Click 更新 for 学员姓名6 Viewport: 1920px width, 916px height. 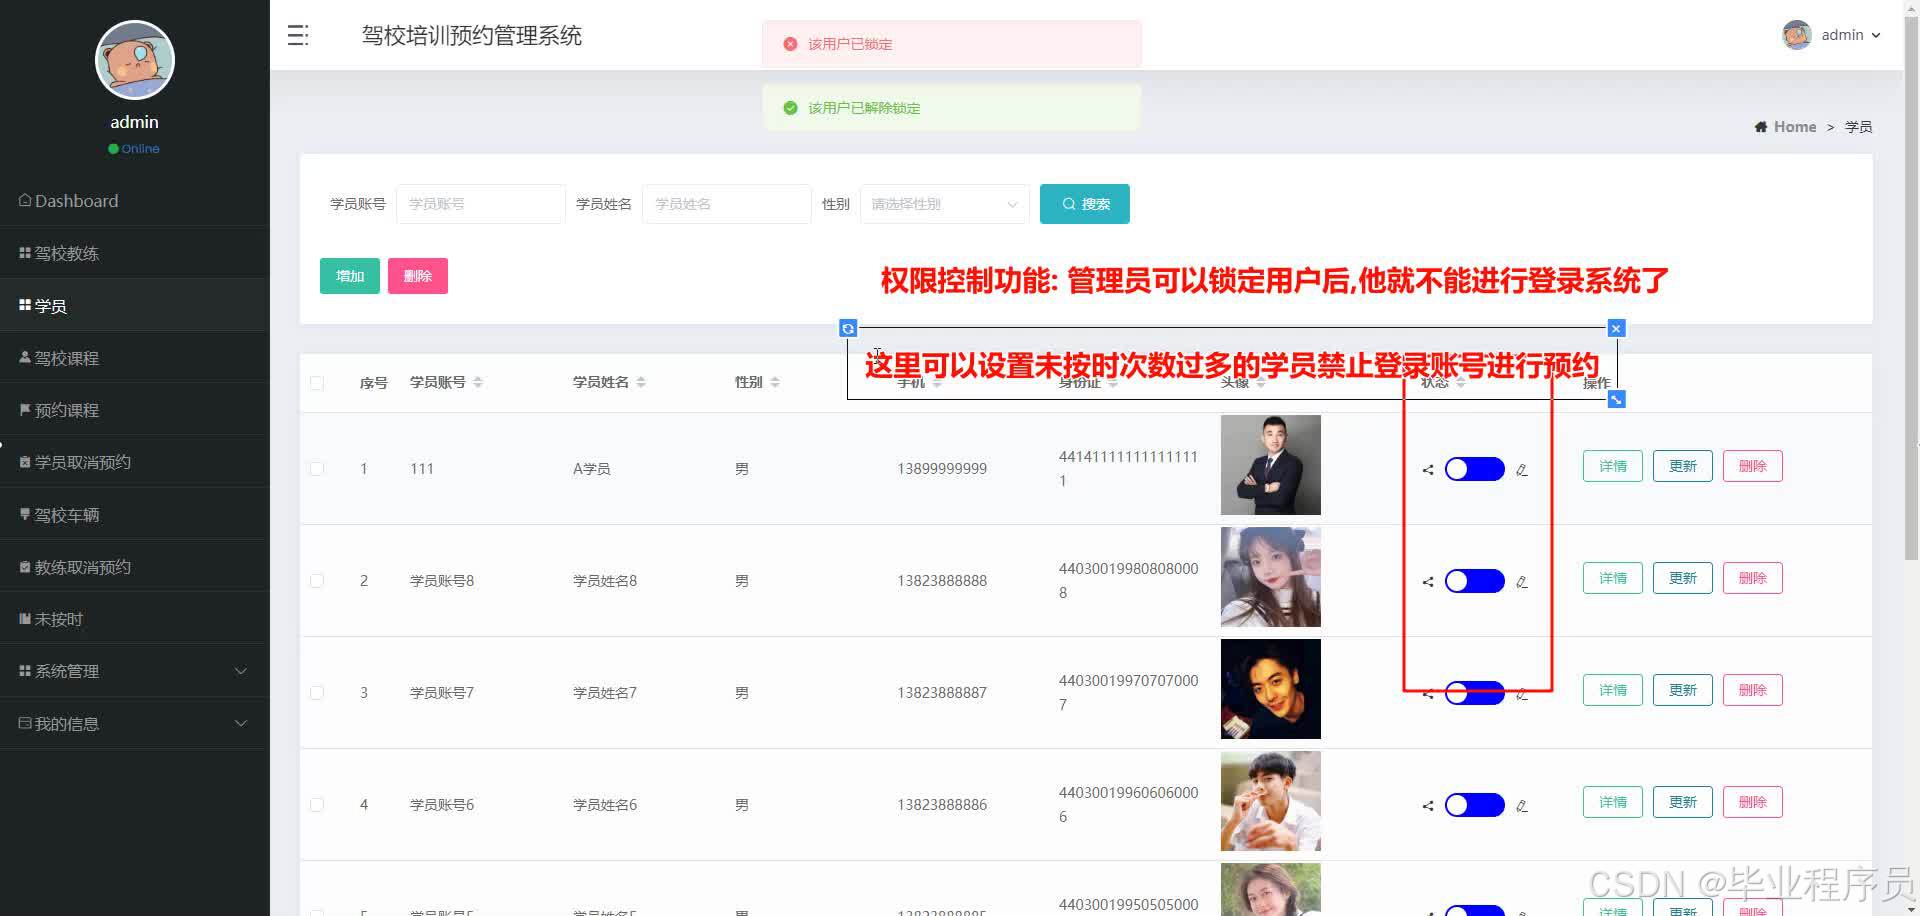(1683, 802)
